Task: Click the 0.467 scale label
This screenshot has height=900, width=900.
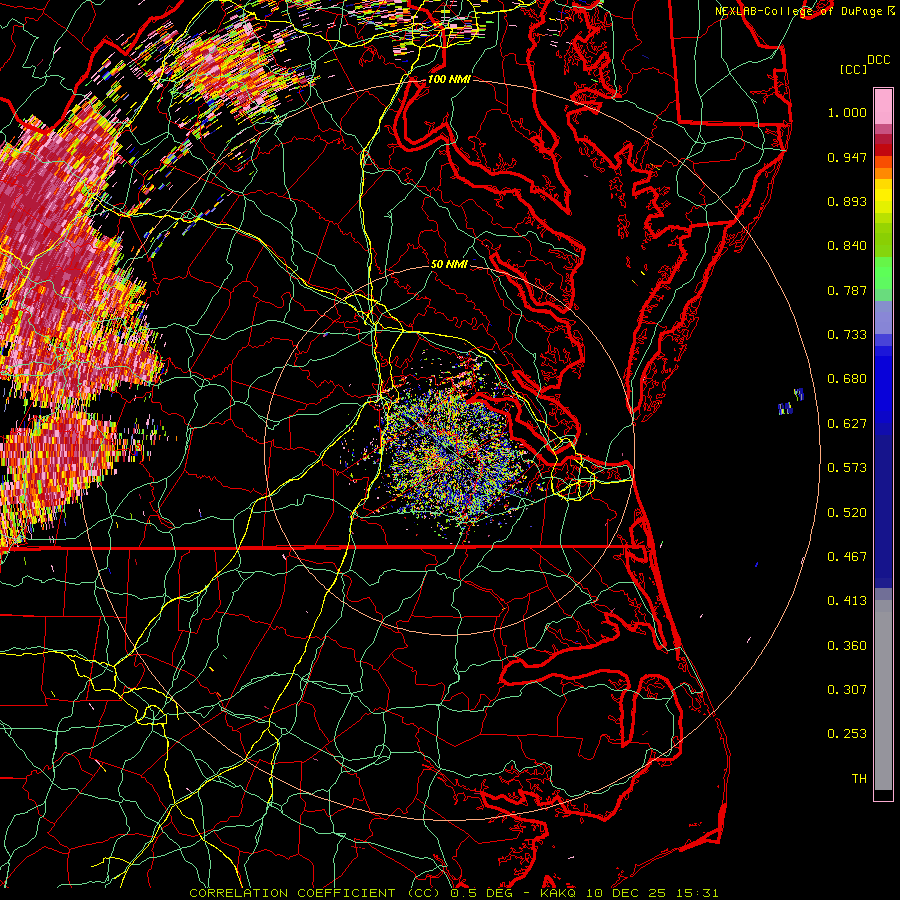Action: pos(847,557)
